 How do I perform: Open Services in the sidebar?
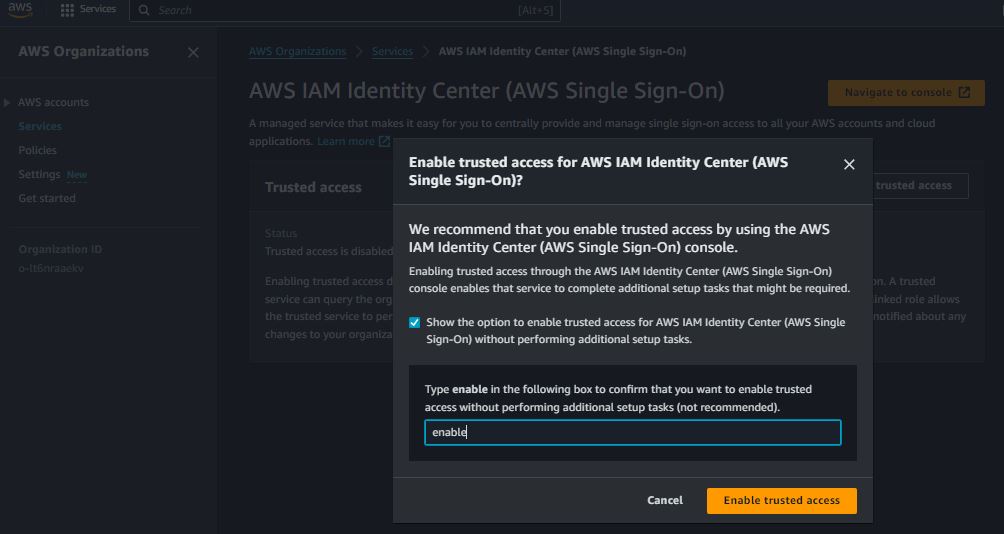click(40, 126)
